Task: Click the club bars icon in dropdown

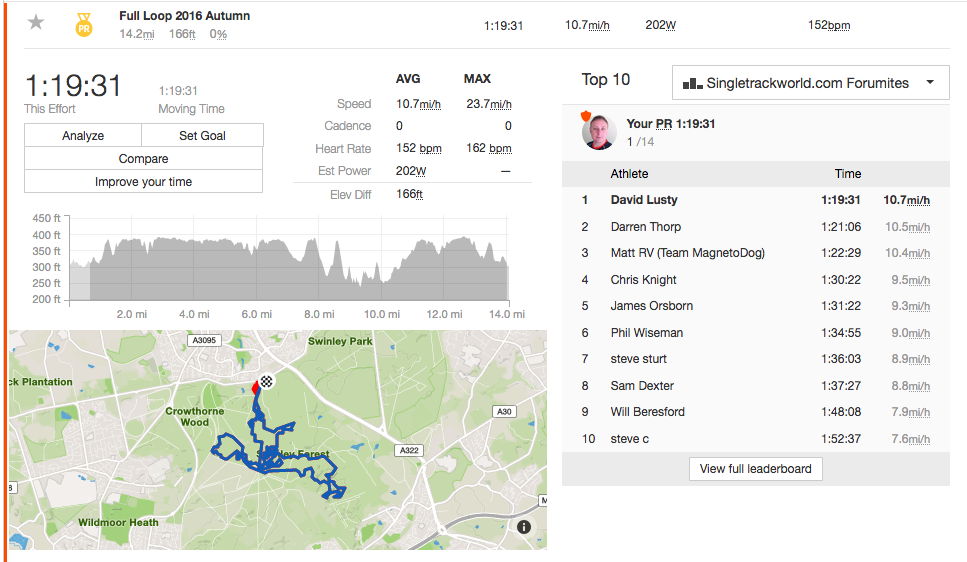Action: [x=692, y=83]
